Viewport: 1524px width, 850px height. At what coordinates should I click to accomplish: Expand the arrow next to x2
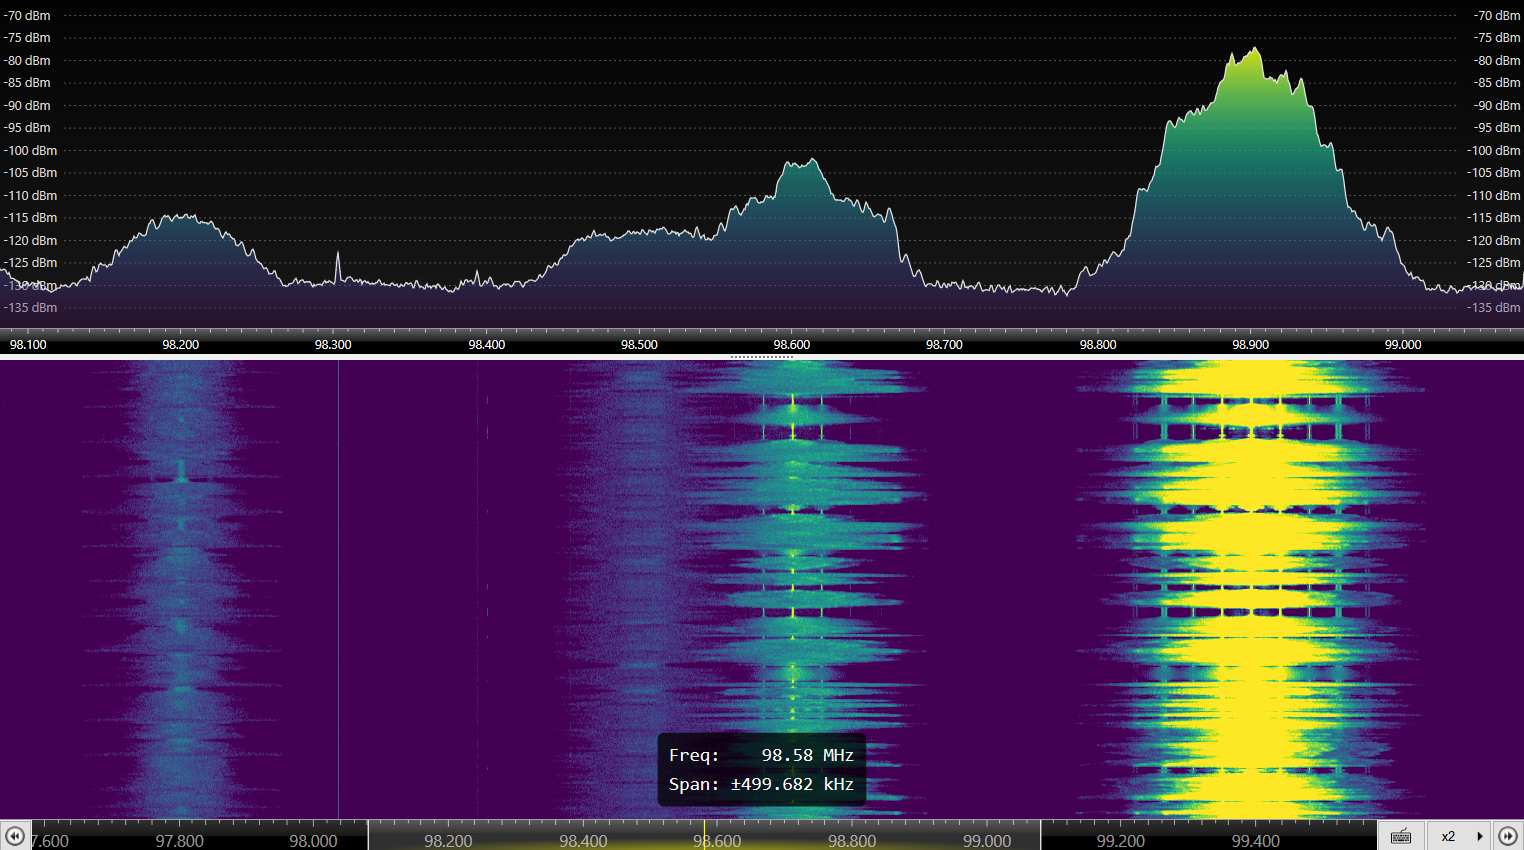pyautogui.click(x=1479, y=836)
